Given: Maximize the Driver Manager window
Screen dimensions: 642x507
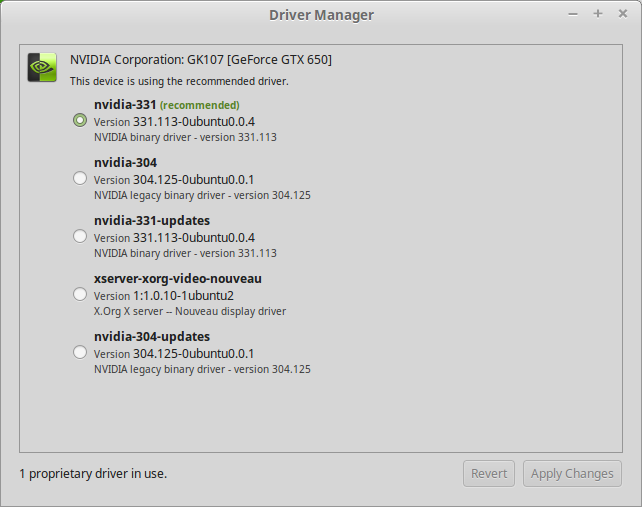Looking at the screenshot, I should click(x=598, y=14).
